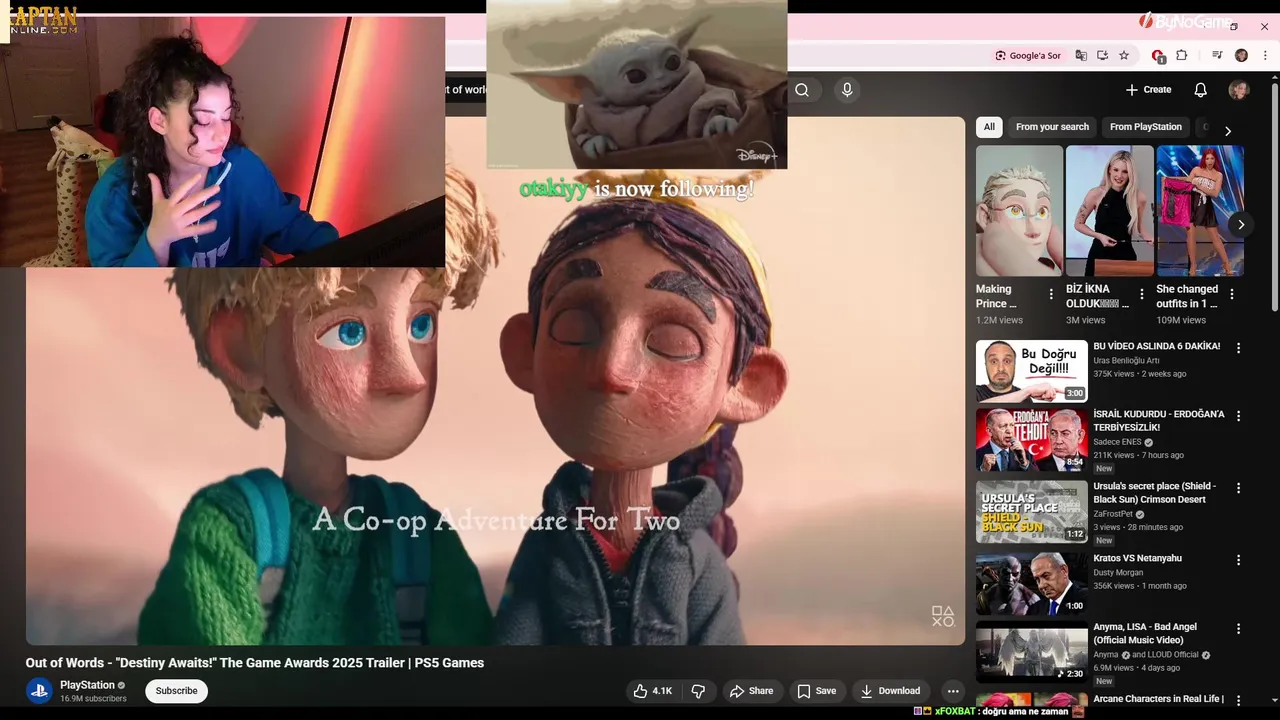1280x720 pixels.
Task: Open options for BİZ İKNA OLDUK short
Action: pos(1142,294)
